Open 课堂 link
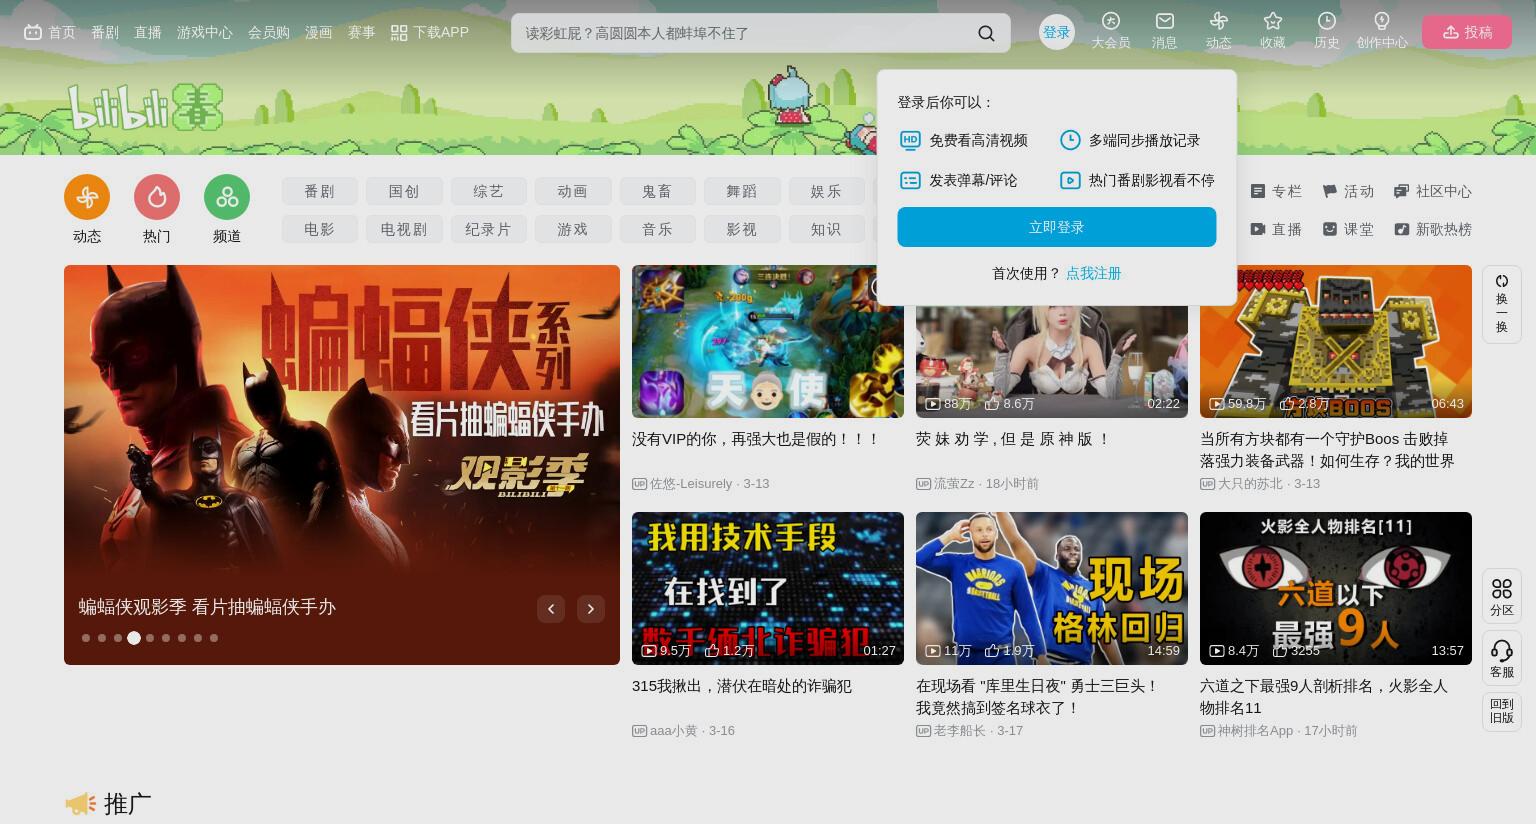Image resolution: width=1536 pixels, height=824 pixels. click(x=1348, y=229)
